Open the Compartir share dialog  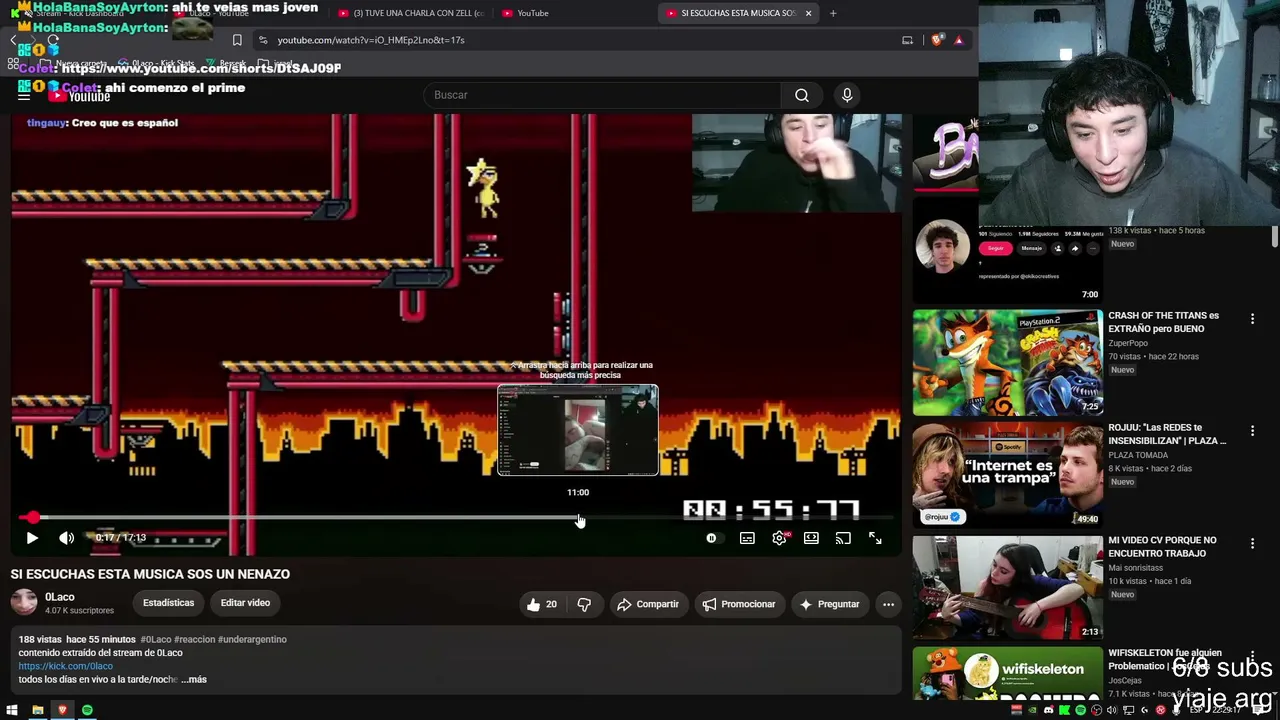pyautogui.click(x=648, y=604)
